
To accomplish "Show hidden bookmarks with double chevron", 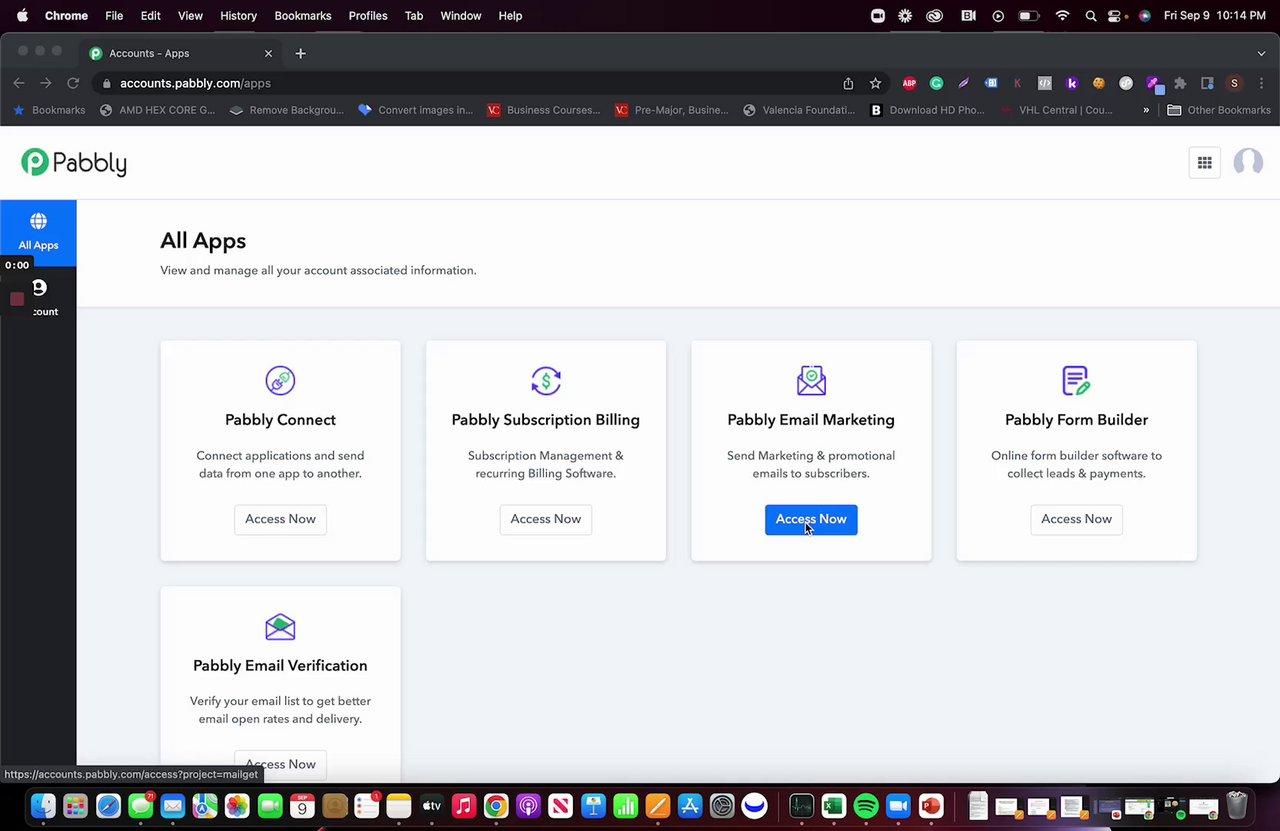I will coord(1146,110).
